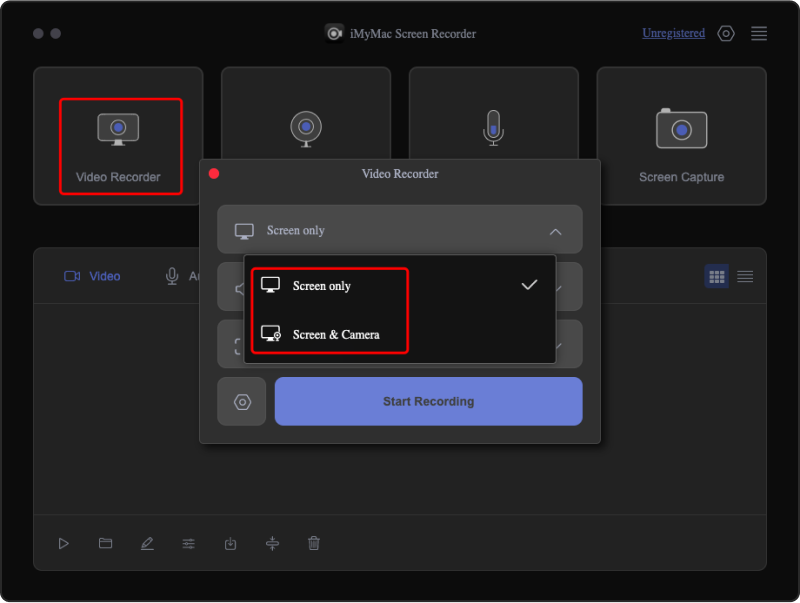Switch to list view of recordings
Viewport: 800px width, 603px height.
pyautogui.click(x=745, y=276)
